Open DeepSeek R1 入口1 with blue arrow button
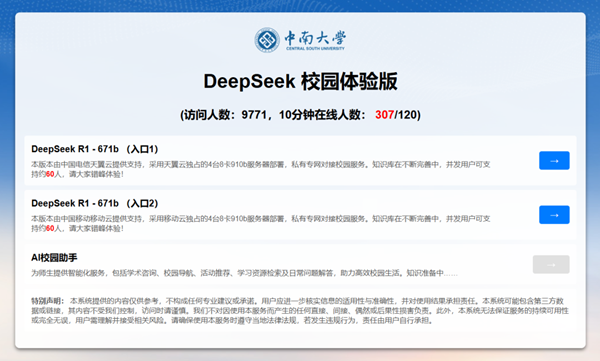This screenshot has height=361, width=600. (554, 160)
